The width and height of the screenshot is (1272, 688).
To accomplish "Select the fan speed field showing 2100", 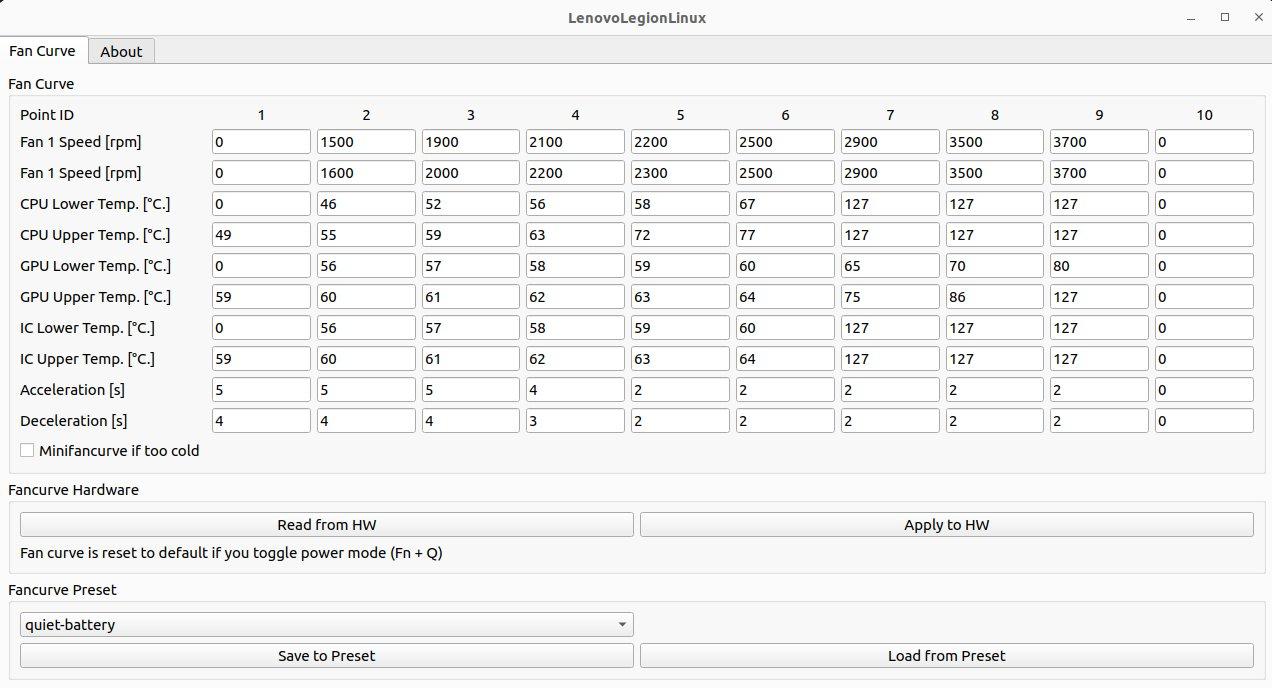I will tap(576, 142).
